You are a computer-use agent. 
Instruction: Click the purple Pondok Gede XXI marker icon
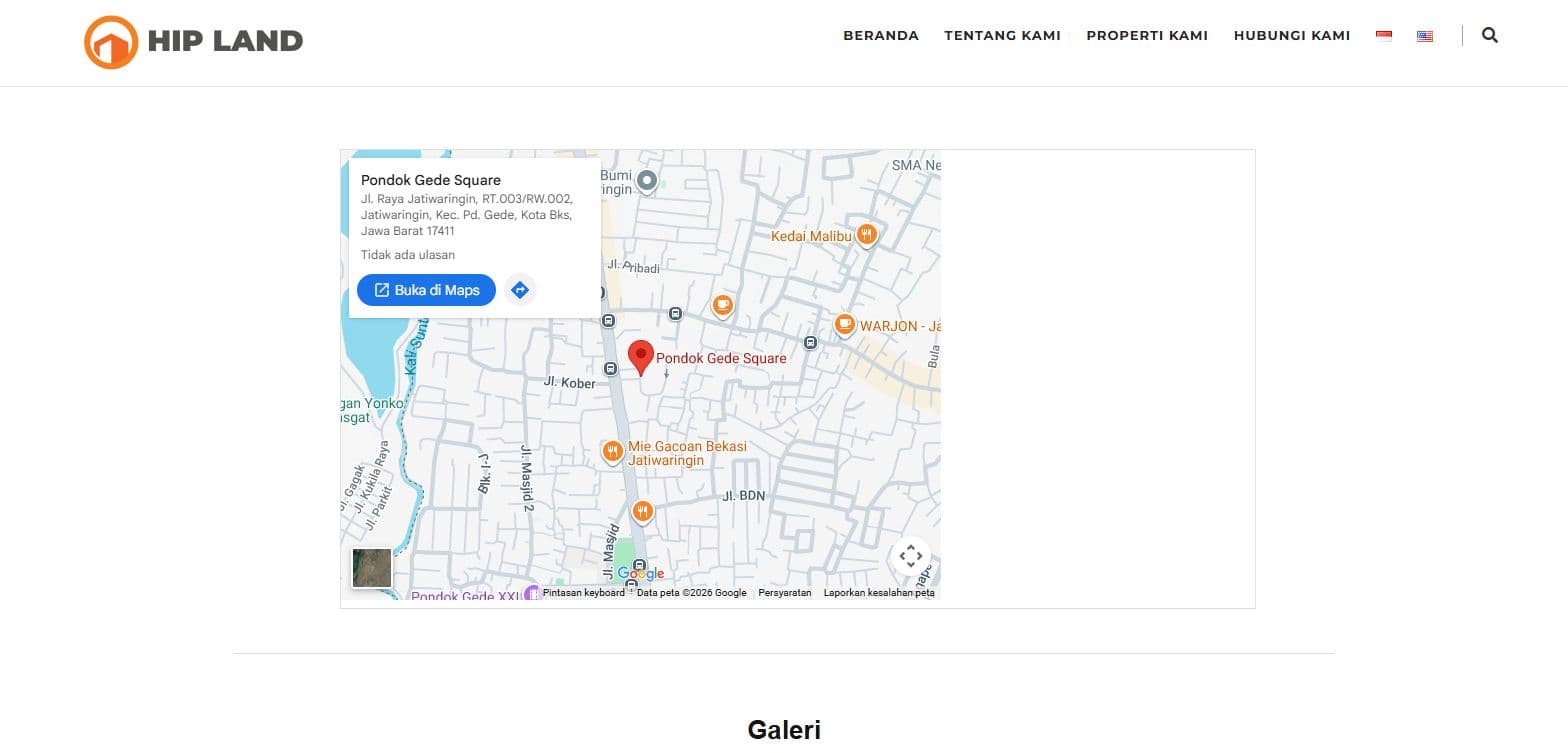click(x=532, y=593)
